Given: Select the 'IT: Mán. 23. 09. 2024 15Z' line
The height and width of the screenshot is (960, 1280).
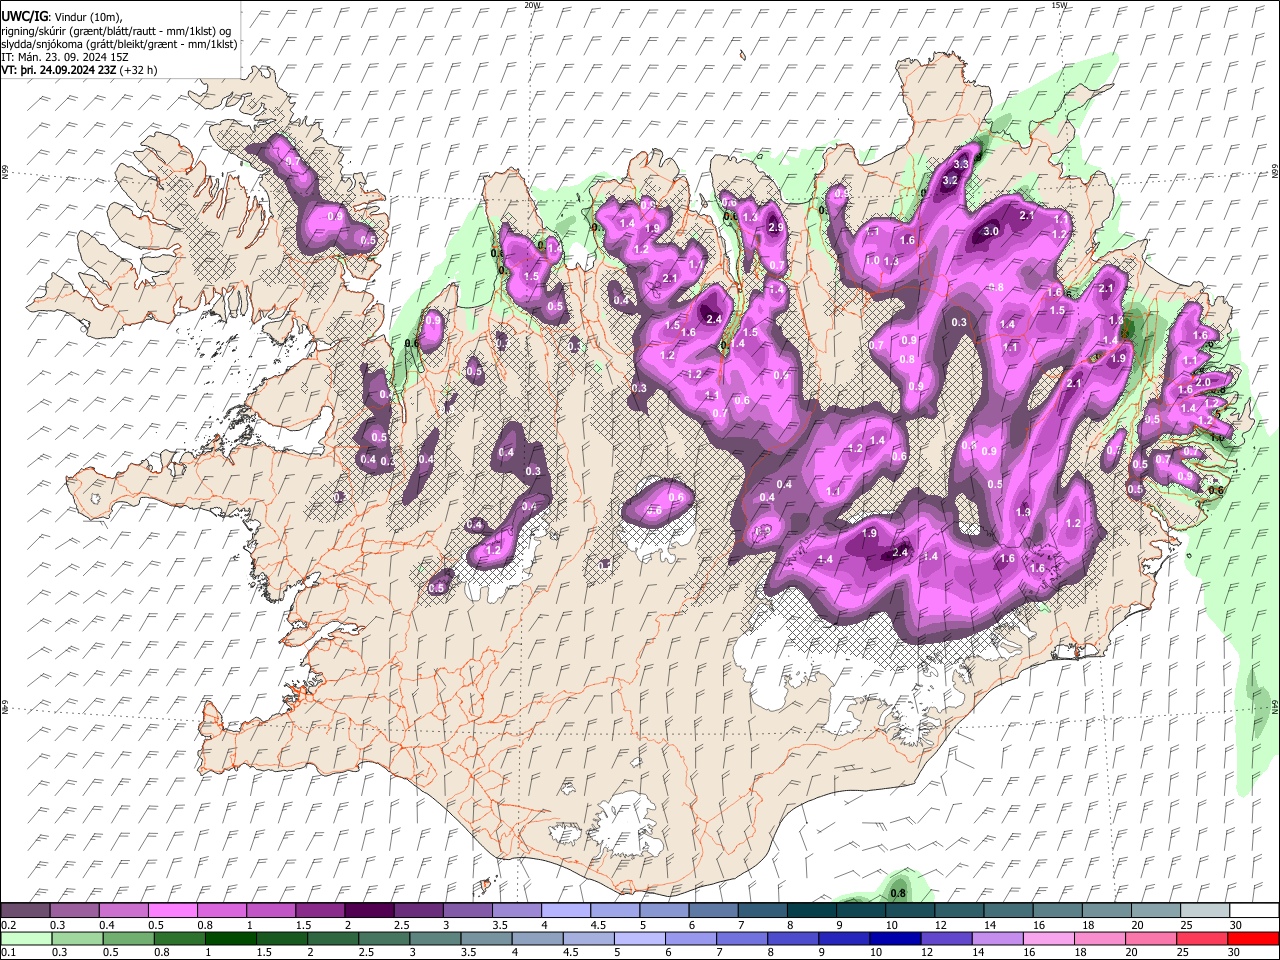Looking at the screenshot, I should [x=65, y=57].
